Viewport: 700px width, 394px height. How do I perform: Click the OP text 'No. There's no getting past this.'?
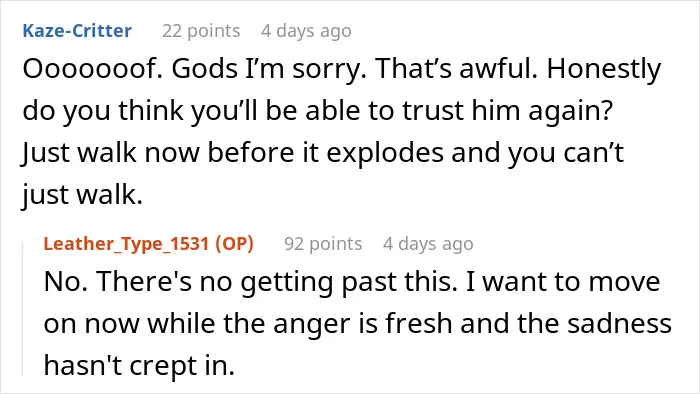pyautogui.click(x=250, y=282)
